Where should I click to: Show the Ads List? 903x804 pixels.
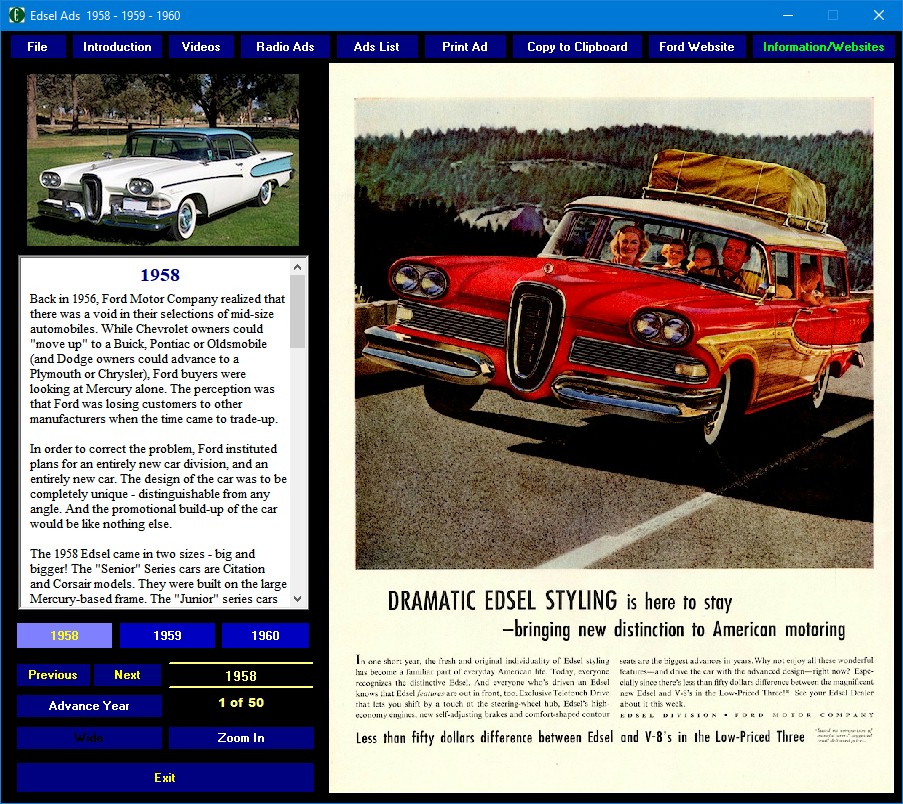(377, 47)
